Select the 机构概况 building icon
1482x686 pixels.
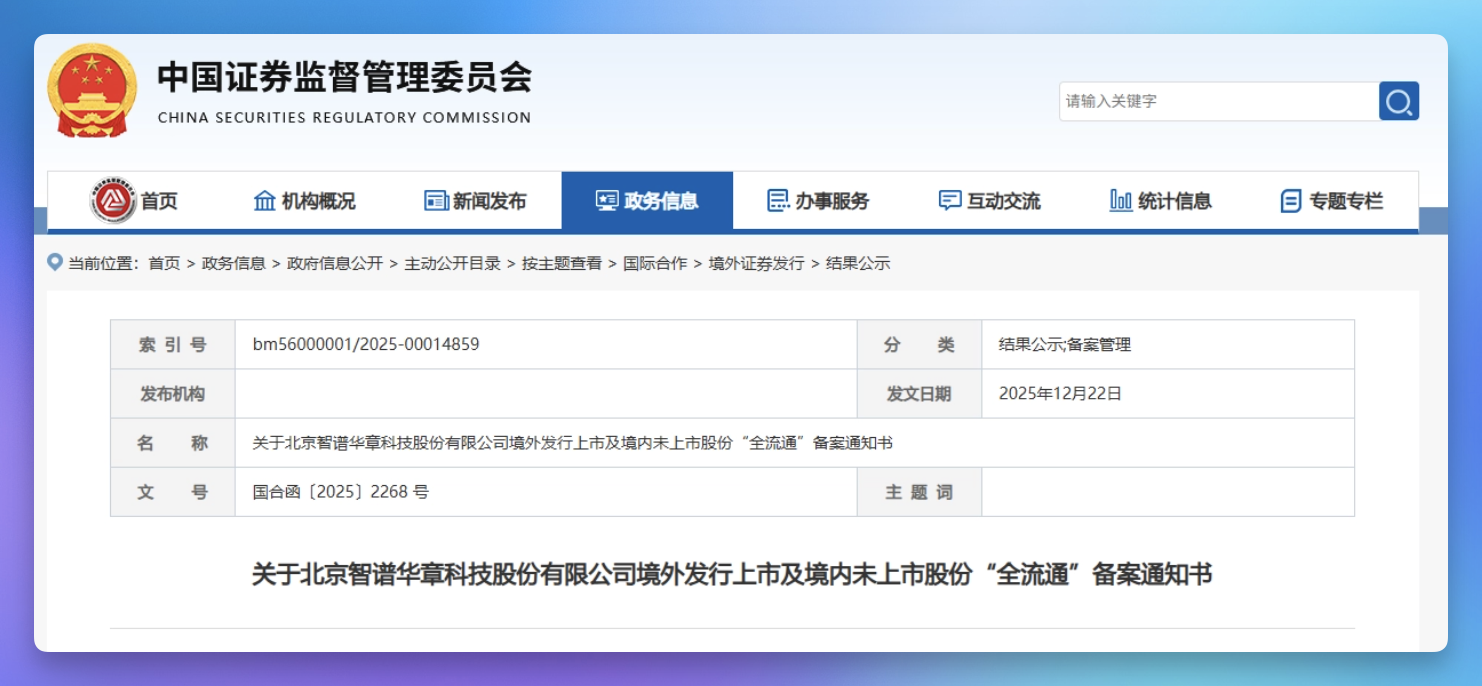(x=263, y=200)
